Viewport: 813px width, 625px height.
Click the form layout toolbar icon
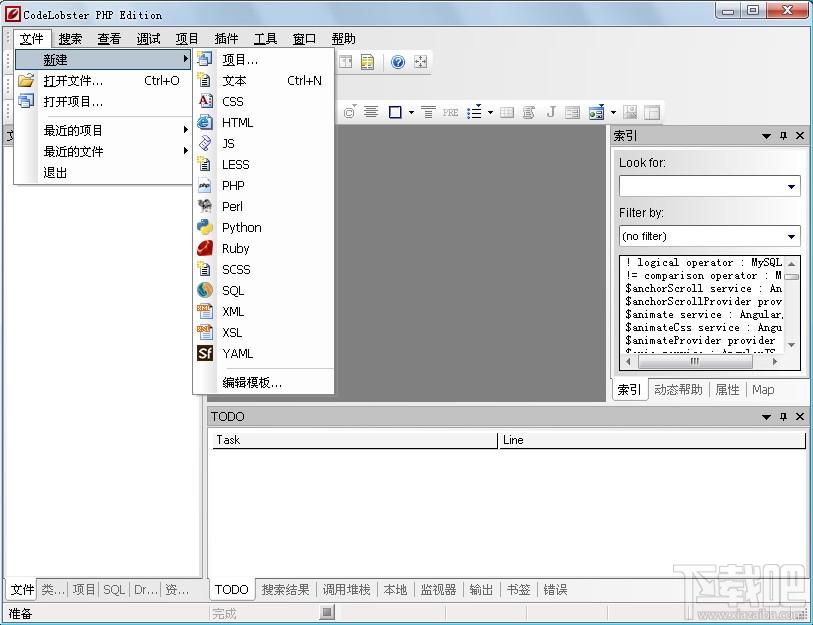click(572, 112)
